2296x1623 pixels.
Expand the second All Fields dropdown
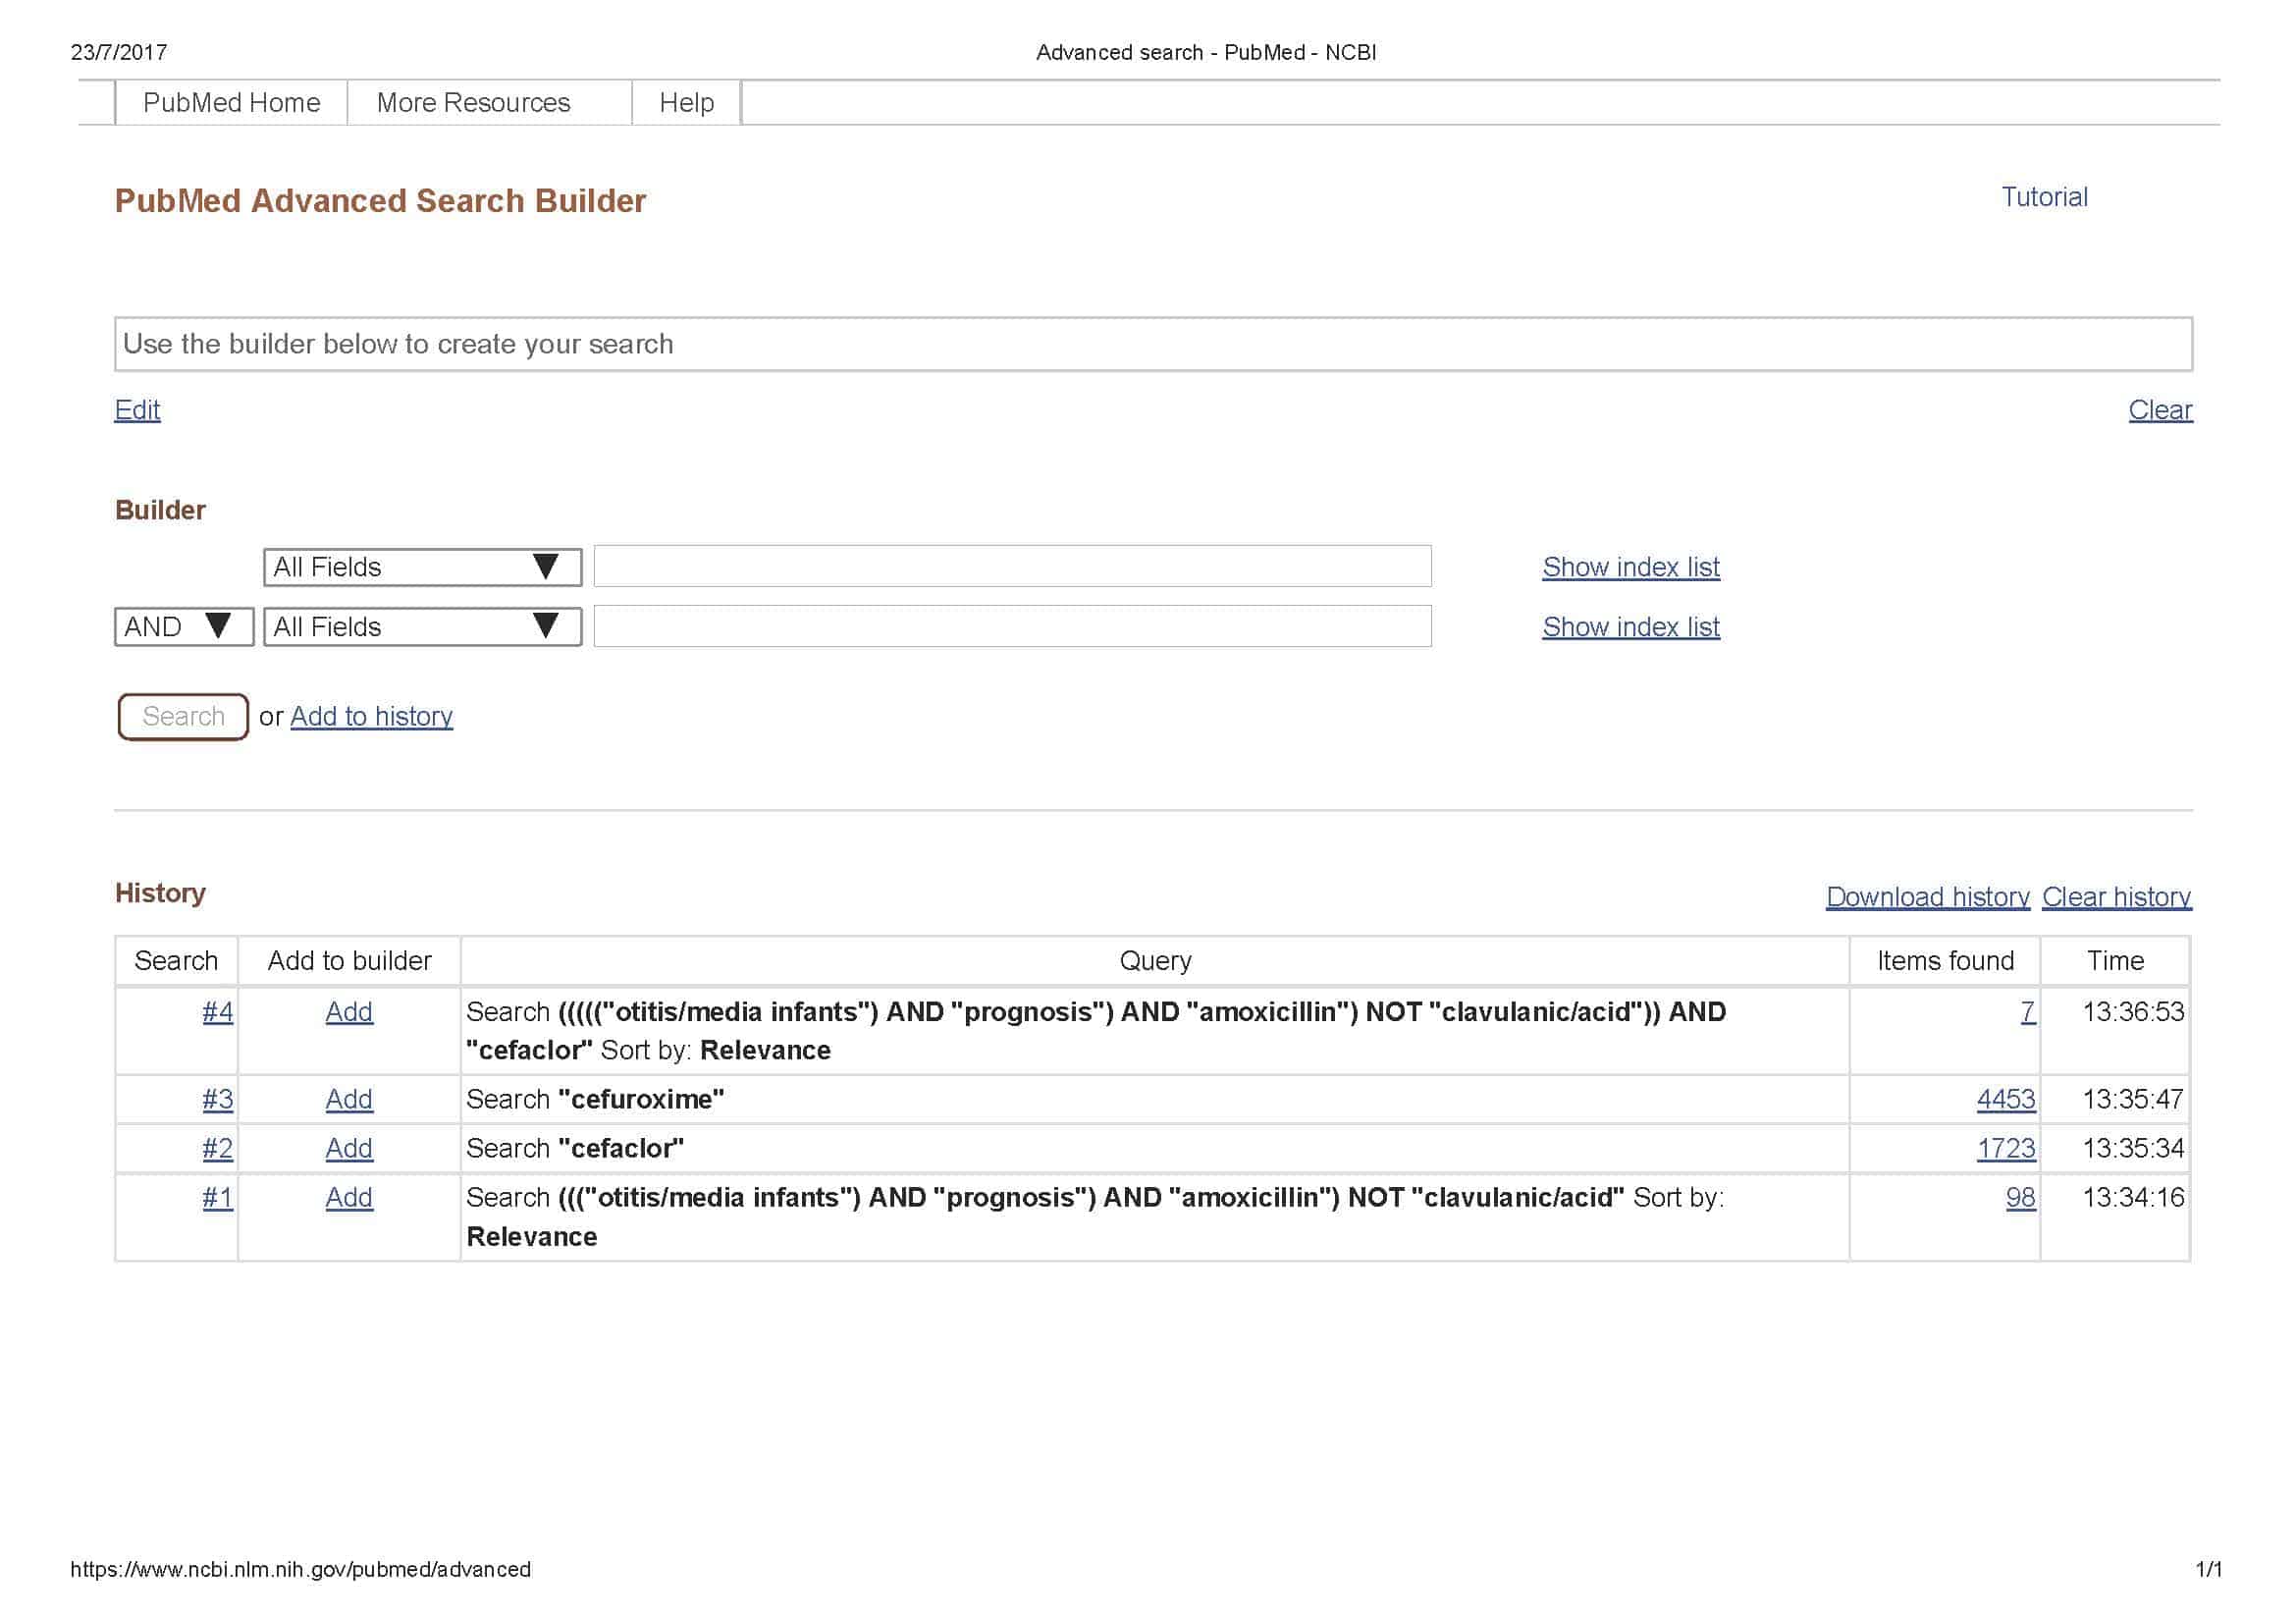pos(422,627)
